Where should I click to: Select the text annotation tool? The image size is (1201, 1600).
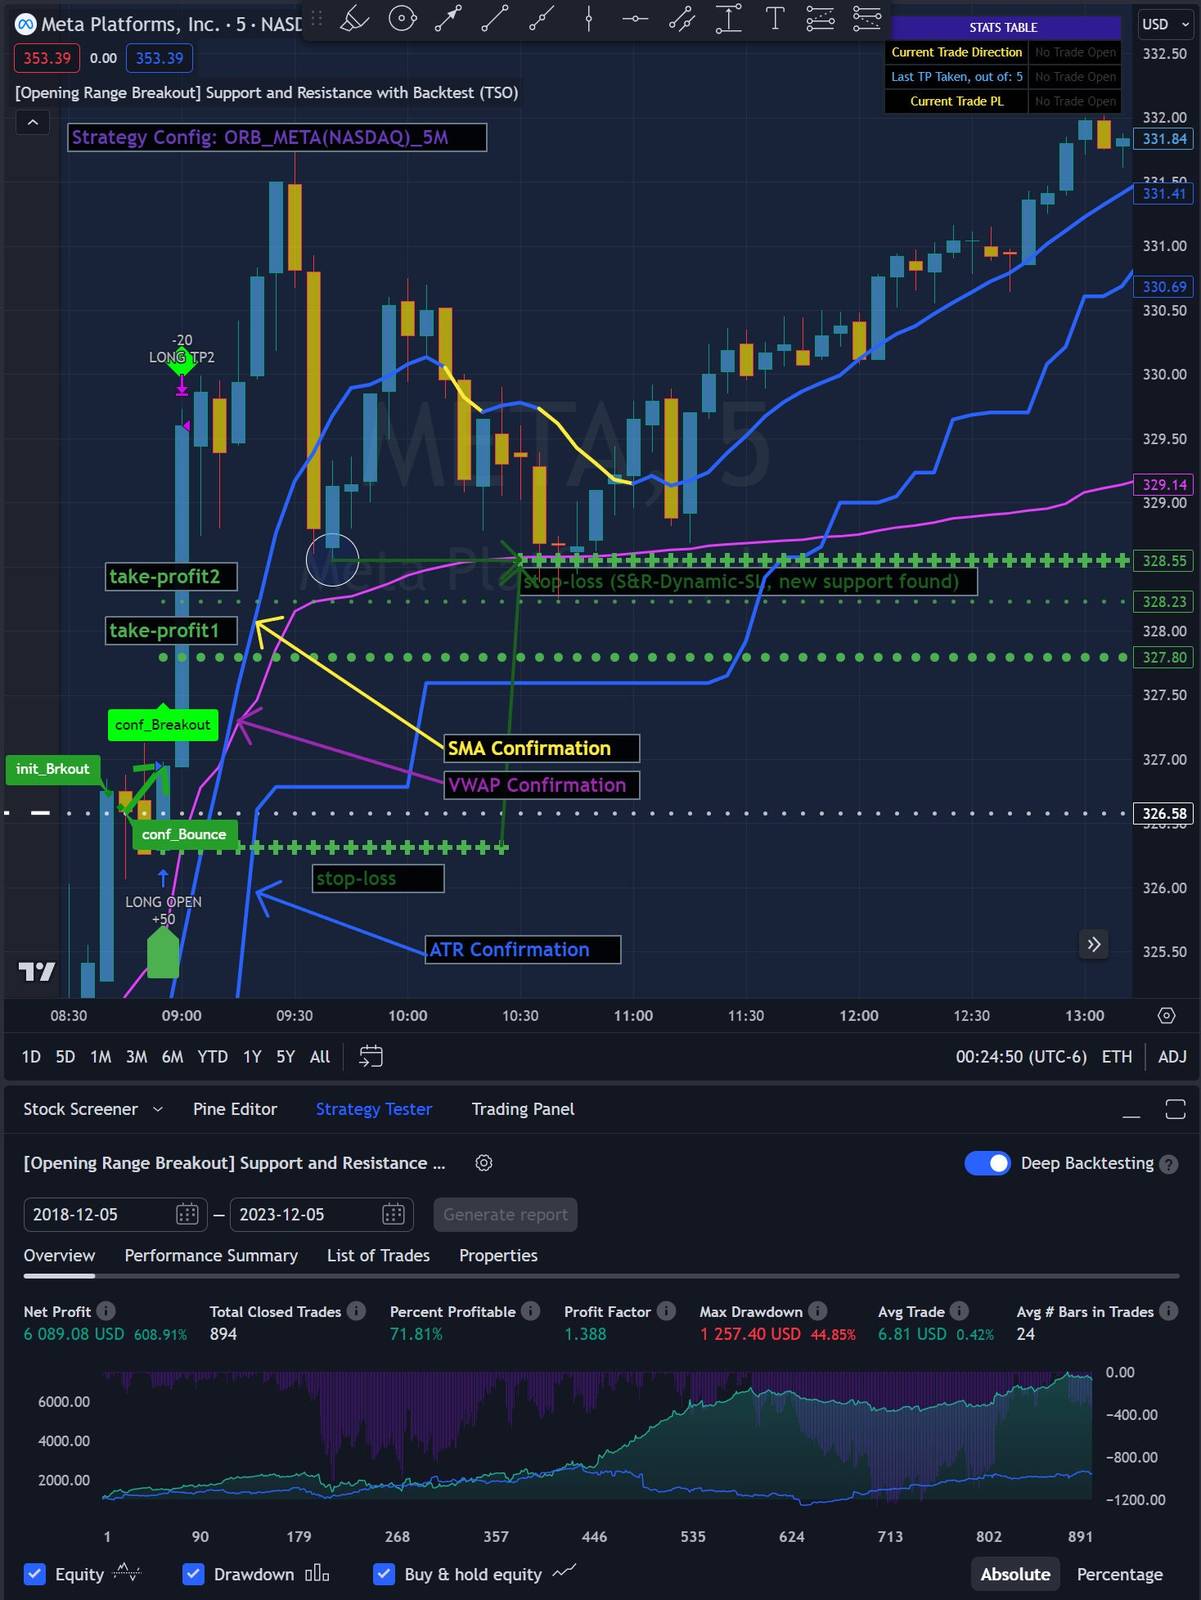tap(775, 18)
